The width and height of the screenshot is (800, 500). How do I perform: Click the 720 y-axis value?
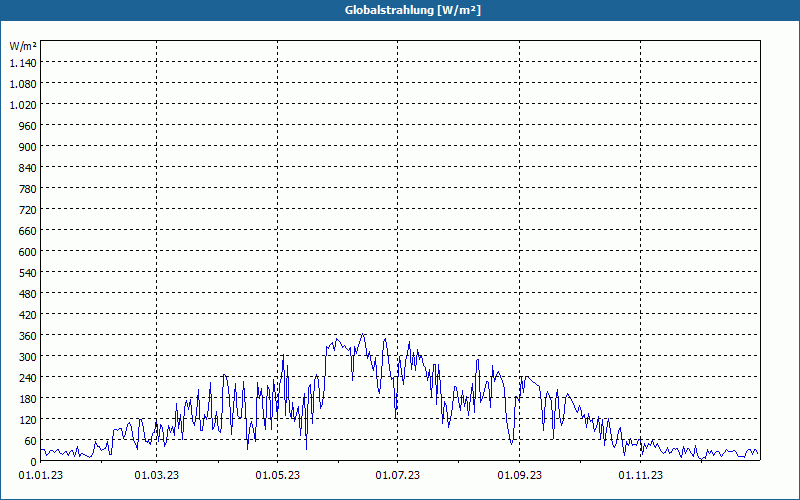[28, 210]
